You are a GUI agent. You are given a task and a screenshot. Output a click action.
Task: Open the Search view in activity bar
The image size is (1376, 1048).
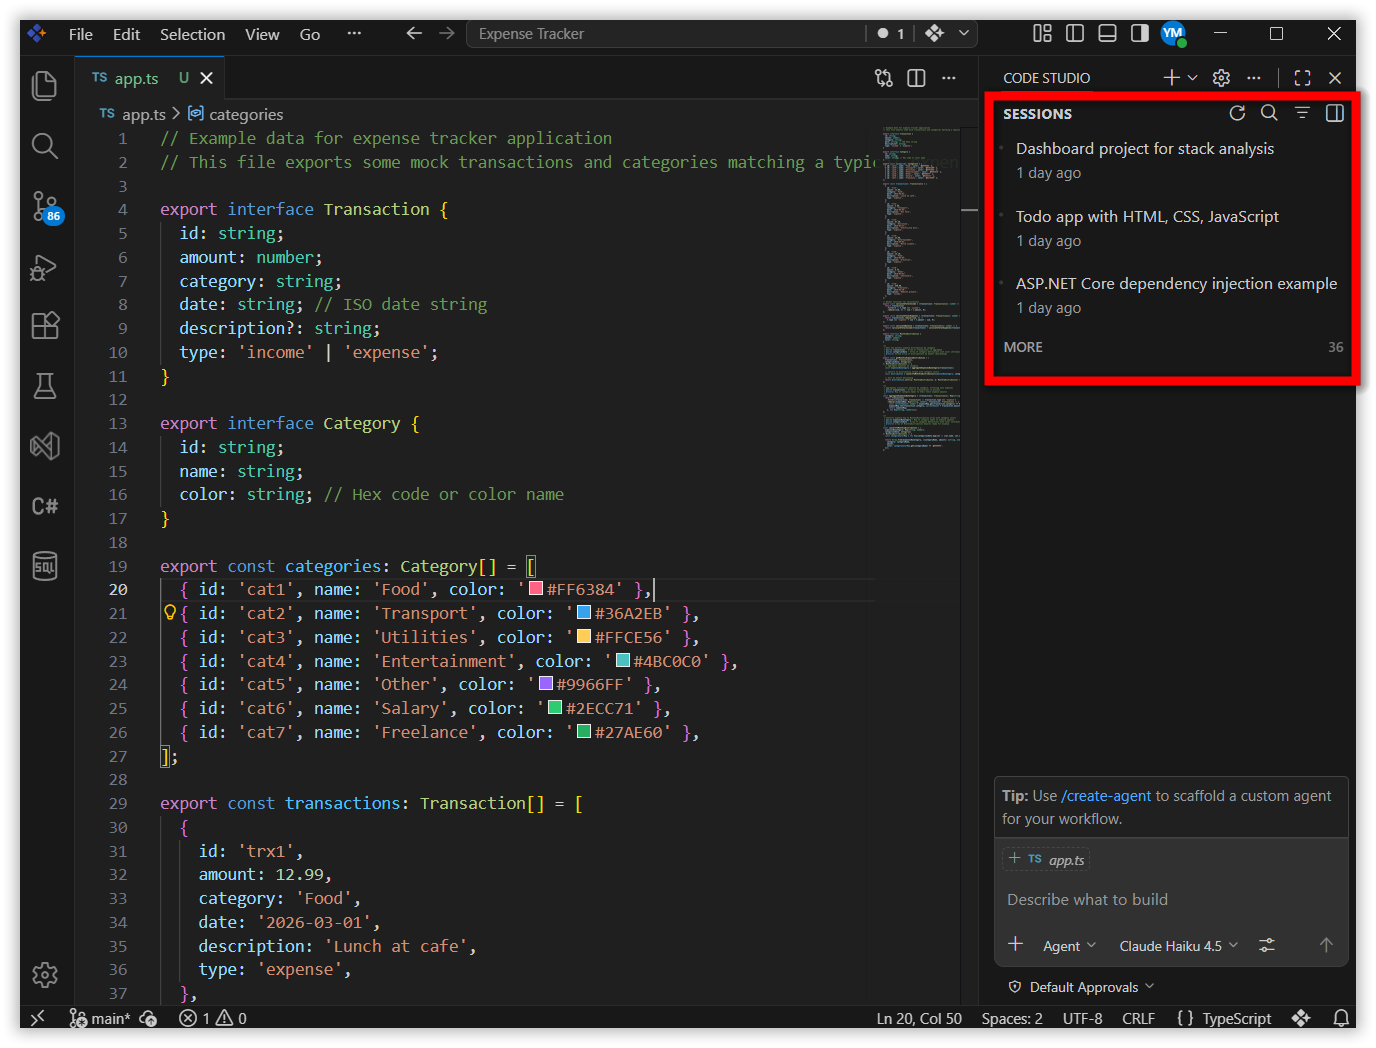[x=45, y=146]
